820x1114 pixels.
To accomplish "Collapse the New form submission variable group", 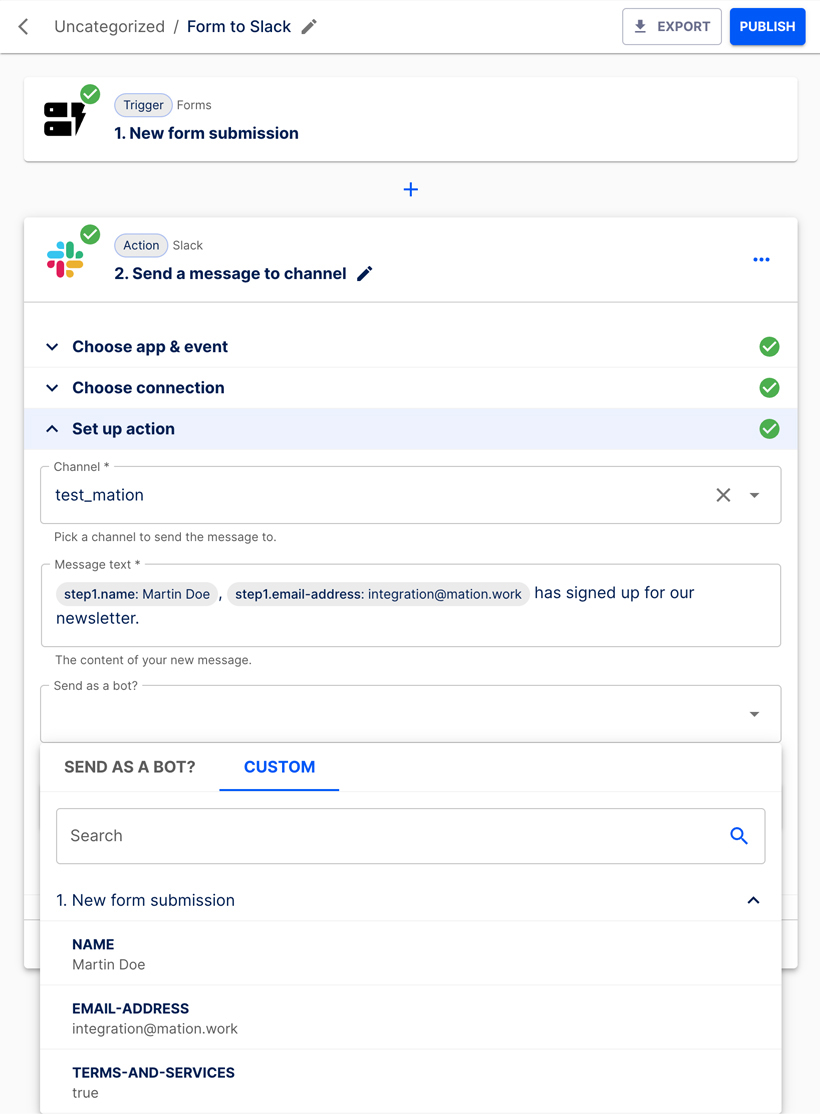I will 753,900.
